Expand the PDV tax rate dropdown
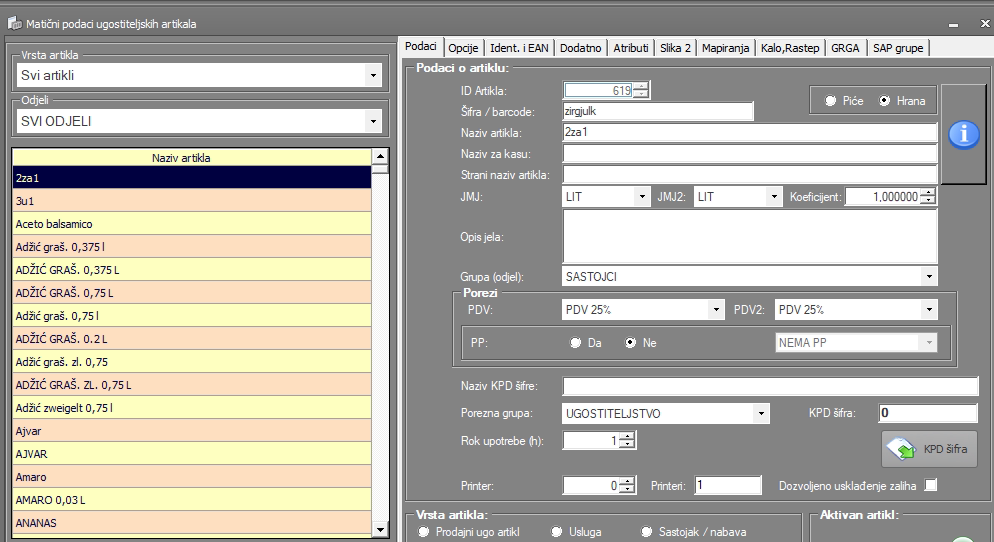The width and height of the screenshot is (994, 542). coord(715,310)
